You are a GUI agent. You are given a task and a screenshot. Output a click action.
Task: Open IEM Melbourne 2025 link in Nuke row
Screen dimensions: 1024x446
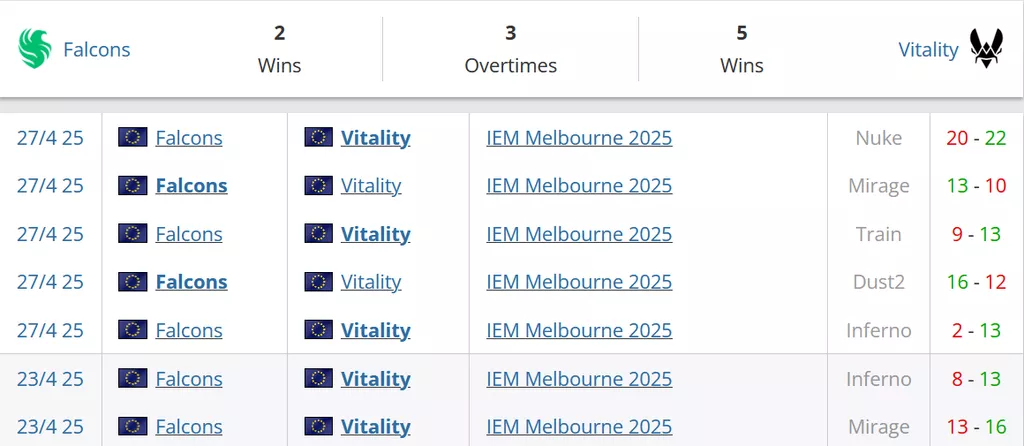tap(579, 138)
